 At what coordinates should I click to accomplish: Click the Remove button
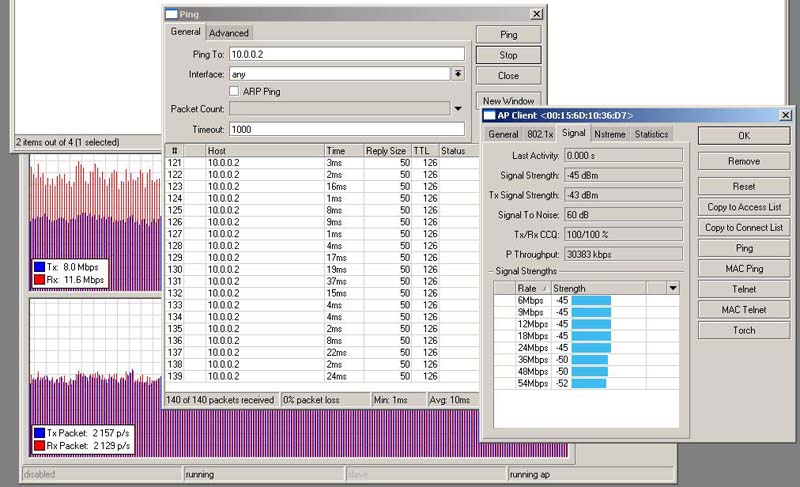pyautogui.click(x=744, y=161)
